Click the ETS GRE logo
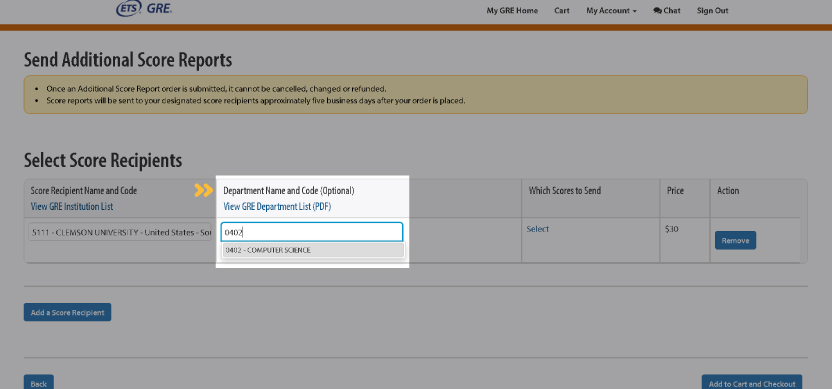This screenshot has width=832, height=389. [x=144, y=8]
